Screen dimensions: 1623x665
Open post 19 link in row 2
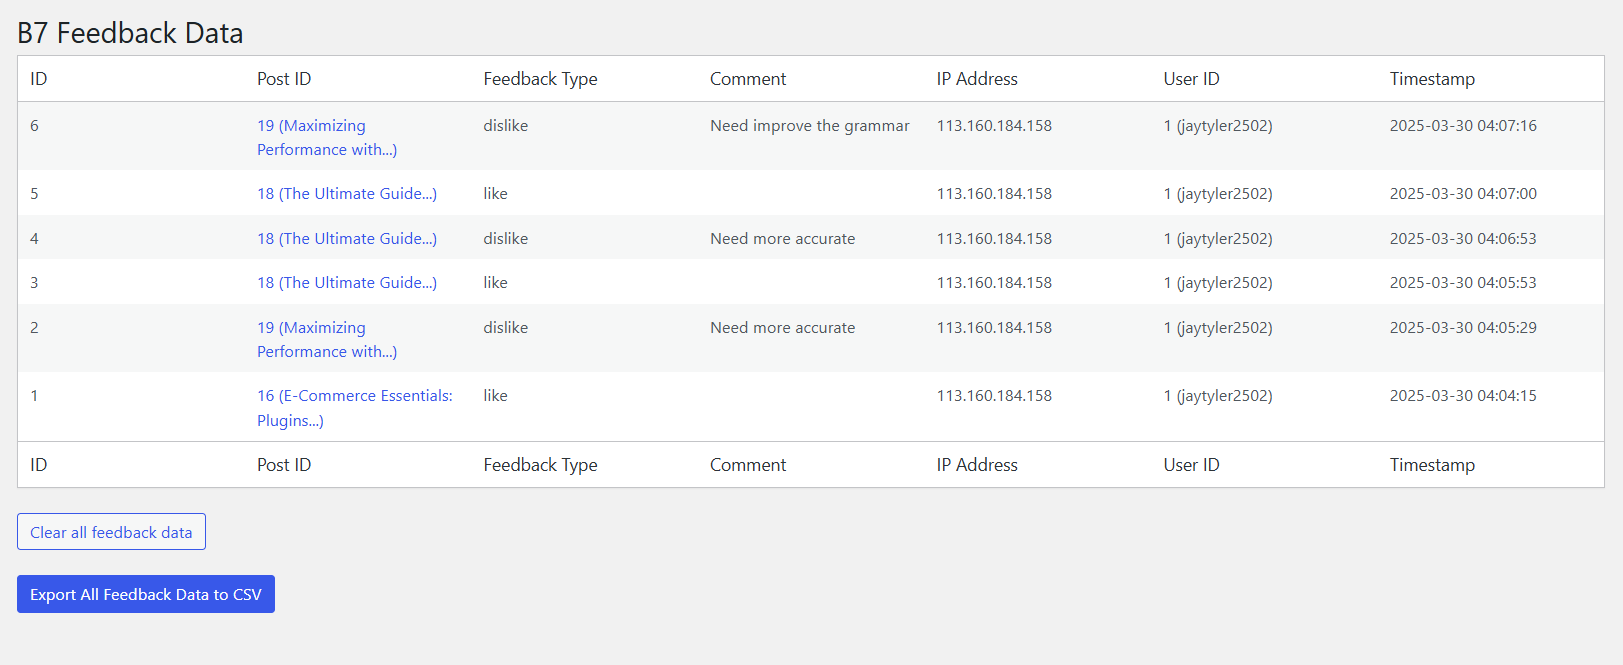327,339
